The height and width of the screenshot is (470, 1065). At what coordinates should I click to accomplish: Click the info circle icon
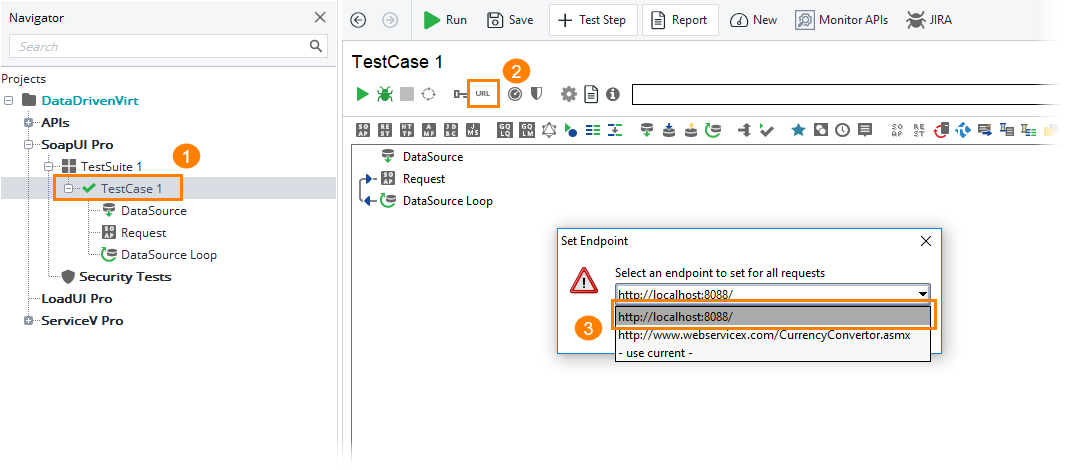[x=613, y=94]
